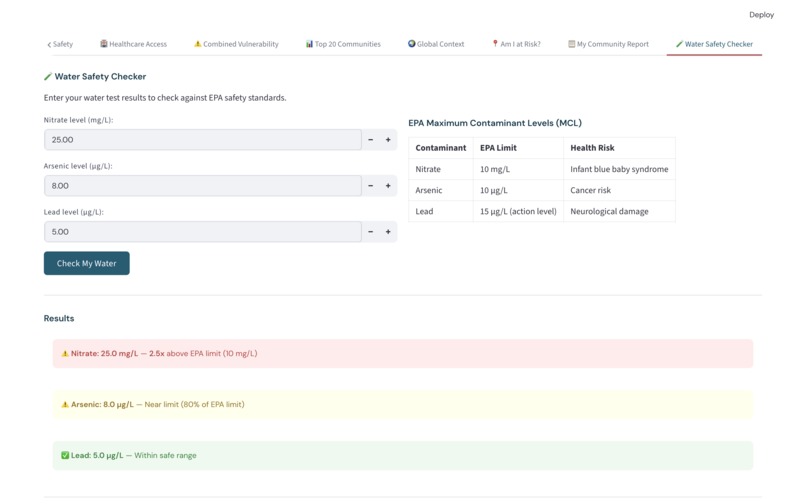Click the test tube icon on Water Safety Checker tab
The height and width of the screenshot is (504, 806).
point(679,44)
